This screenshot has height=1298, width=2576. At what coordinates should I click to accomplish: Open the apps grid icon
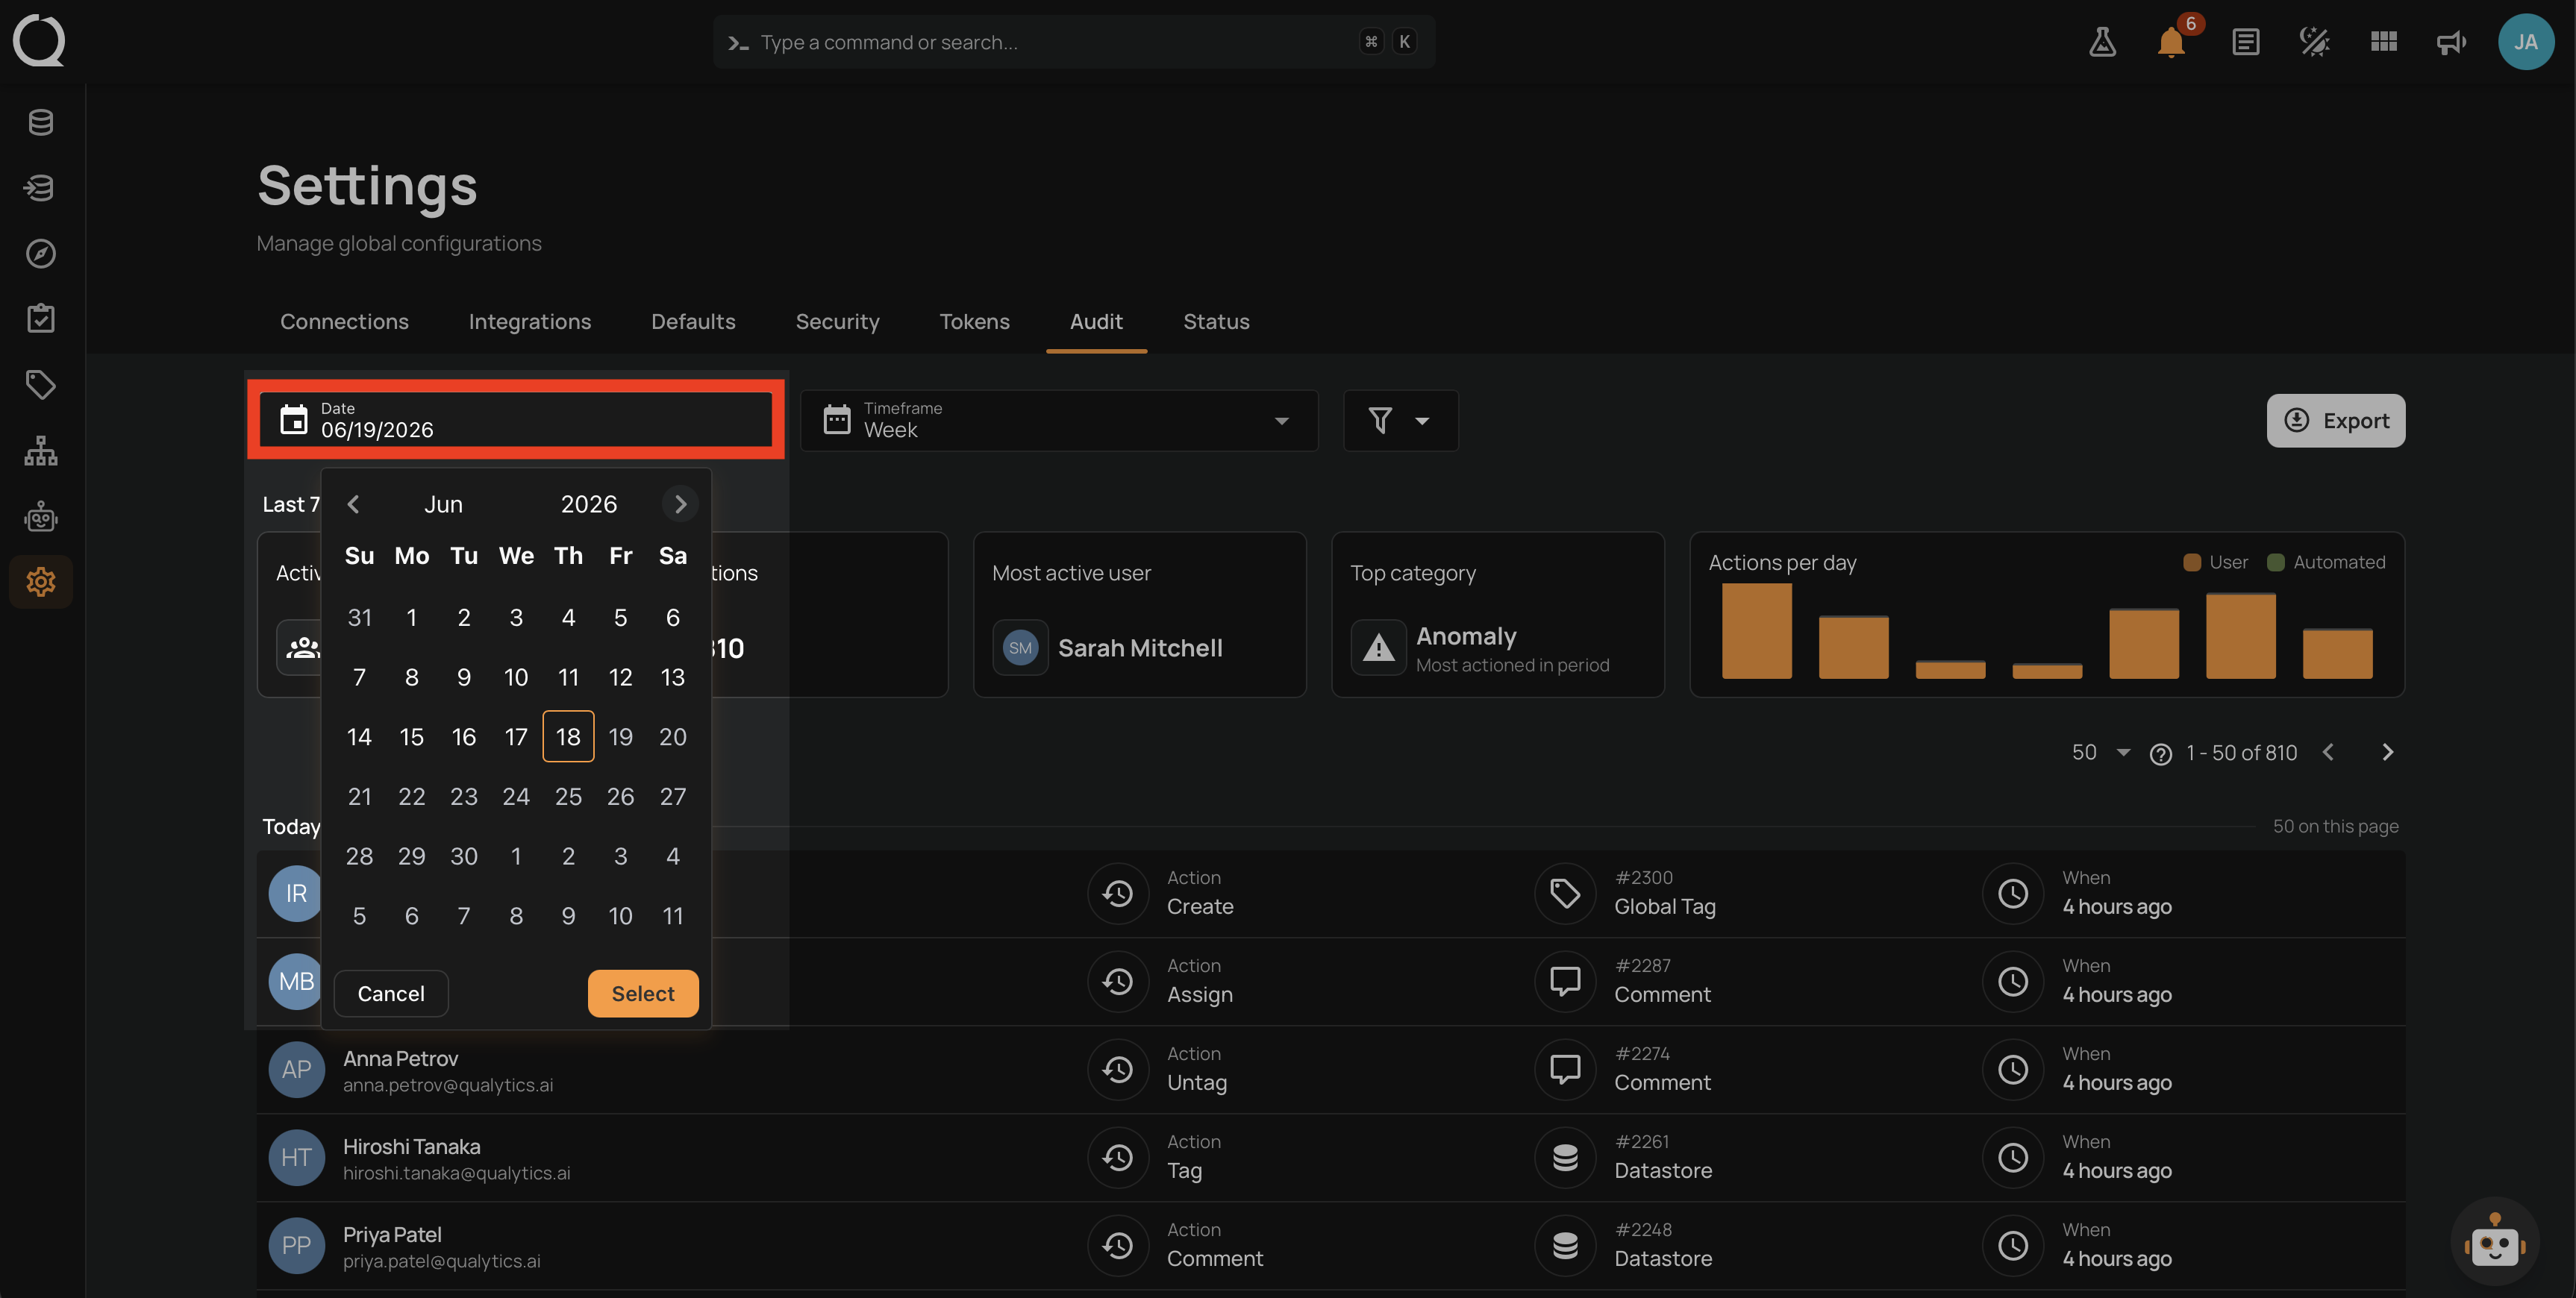[2384, 42]
